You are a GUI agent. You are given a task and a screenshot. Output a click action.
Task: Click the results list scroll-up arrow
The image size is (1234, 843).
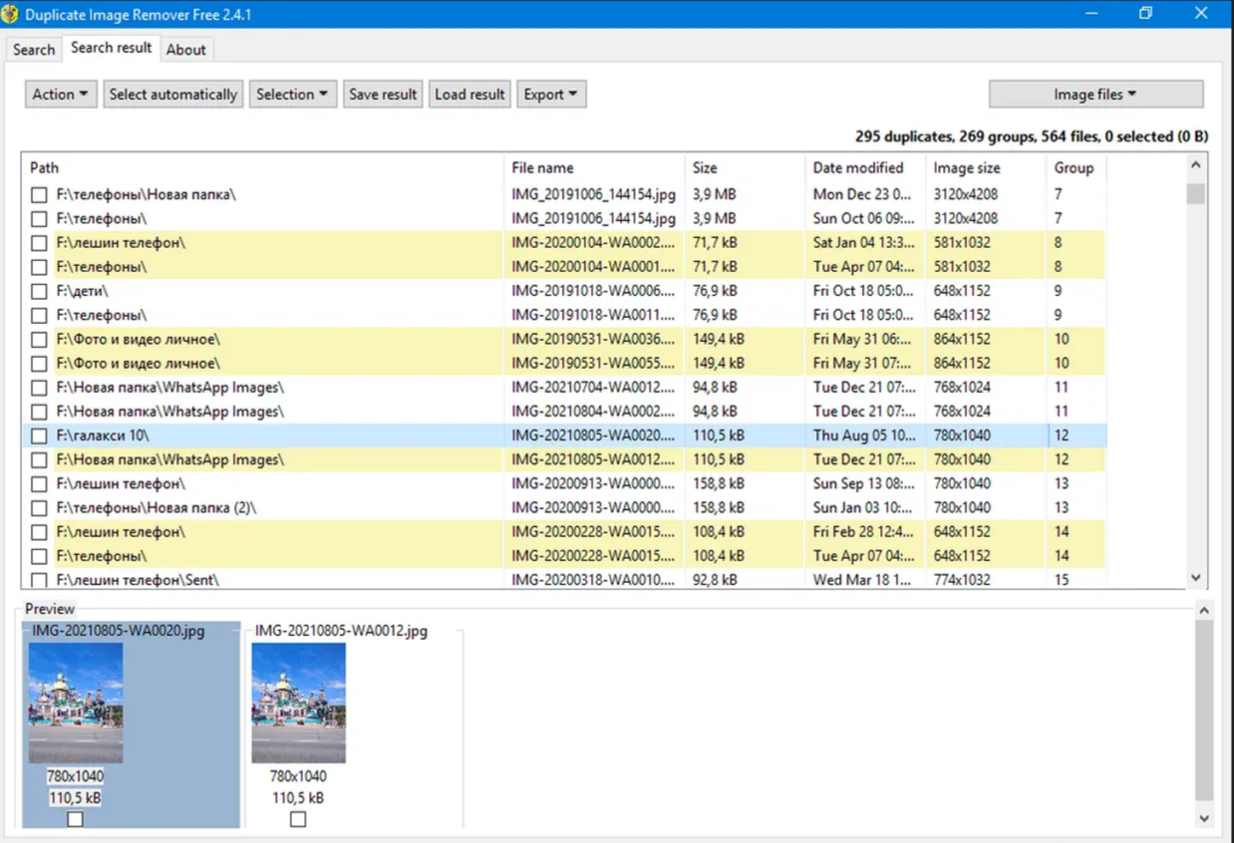[x=1196, y=165]
